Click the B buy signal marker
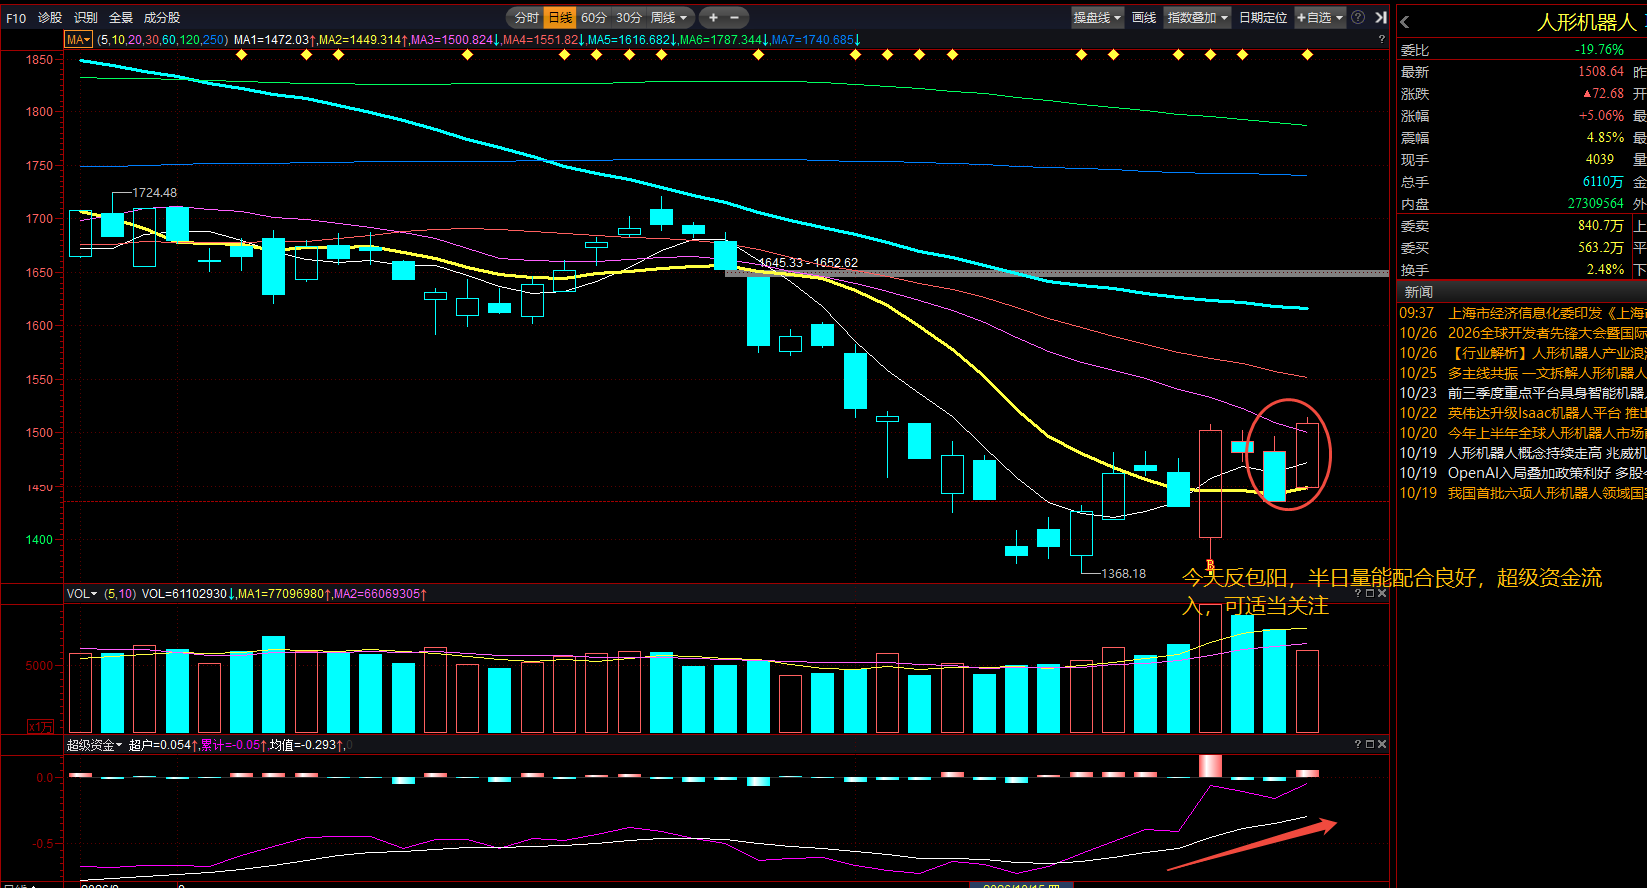 click(1210, 566)
